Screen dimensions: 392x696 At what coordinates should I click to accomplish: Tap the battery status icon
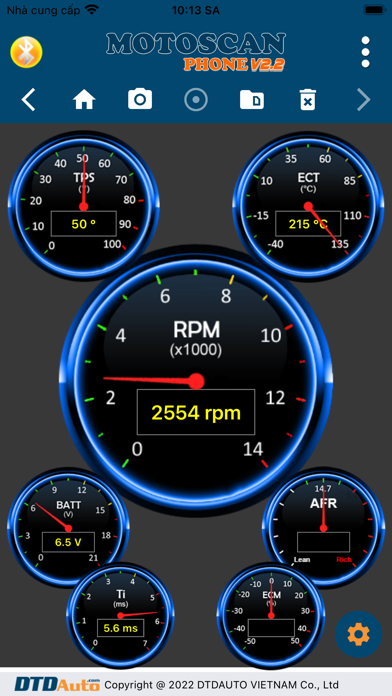tap(374, 10)
